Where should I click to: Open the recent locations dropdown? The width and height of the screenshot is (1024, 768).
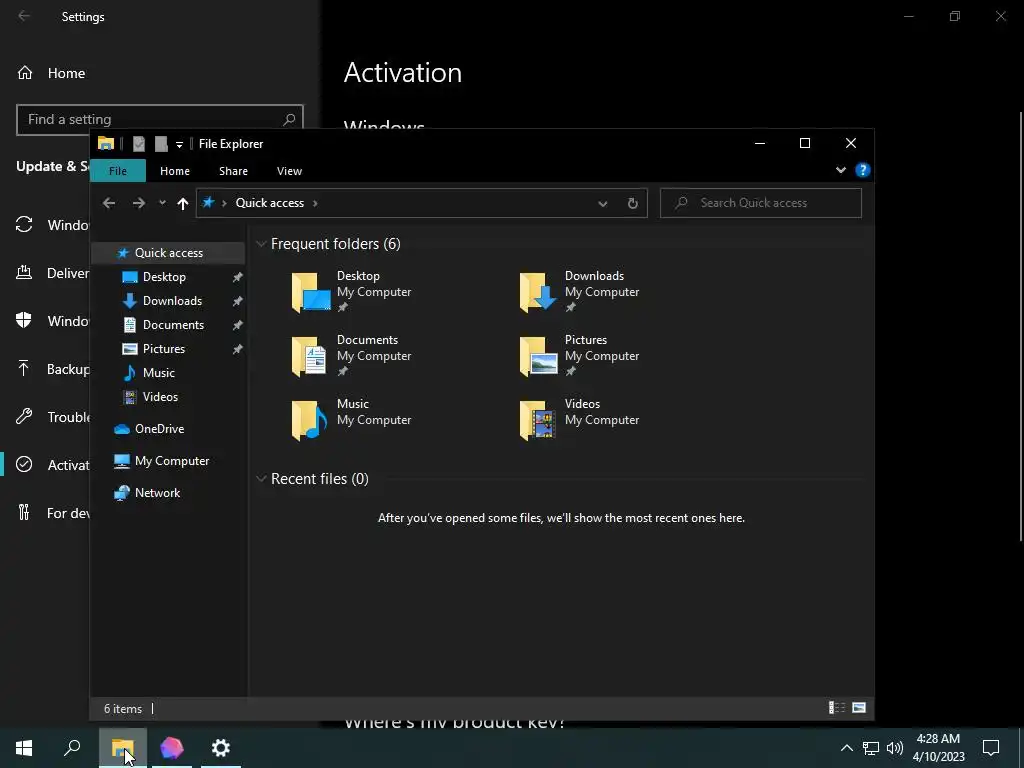point(162,203)
